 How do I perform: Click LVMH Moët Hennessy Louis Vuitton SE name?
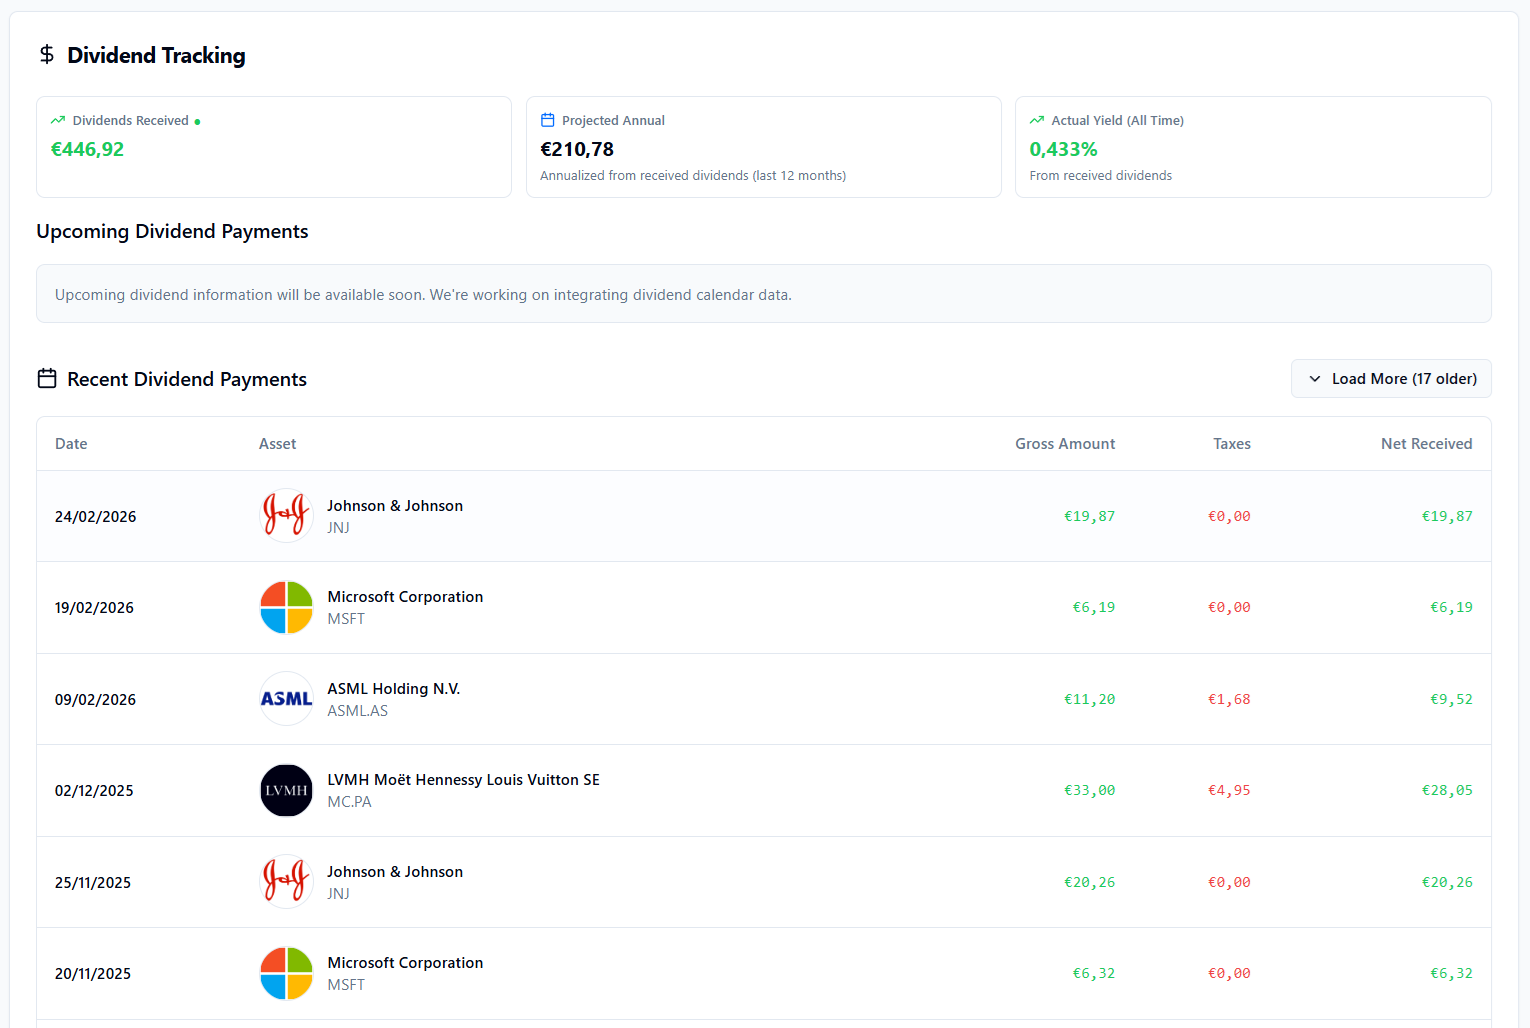pyautogui.click(x=464, y=780)
